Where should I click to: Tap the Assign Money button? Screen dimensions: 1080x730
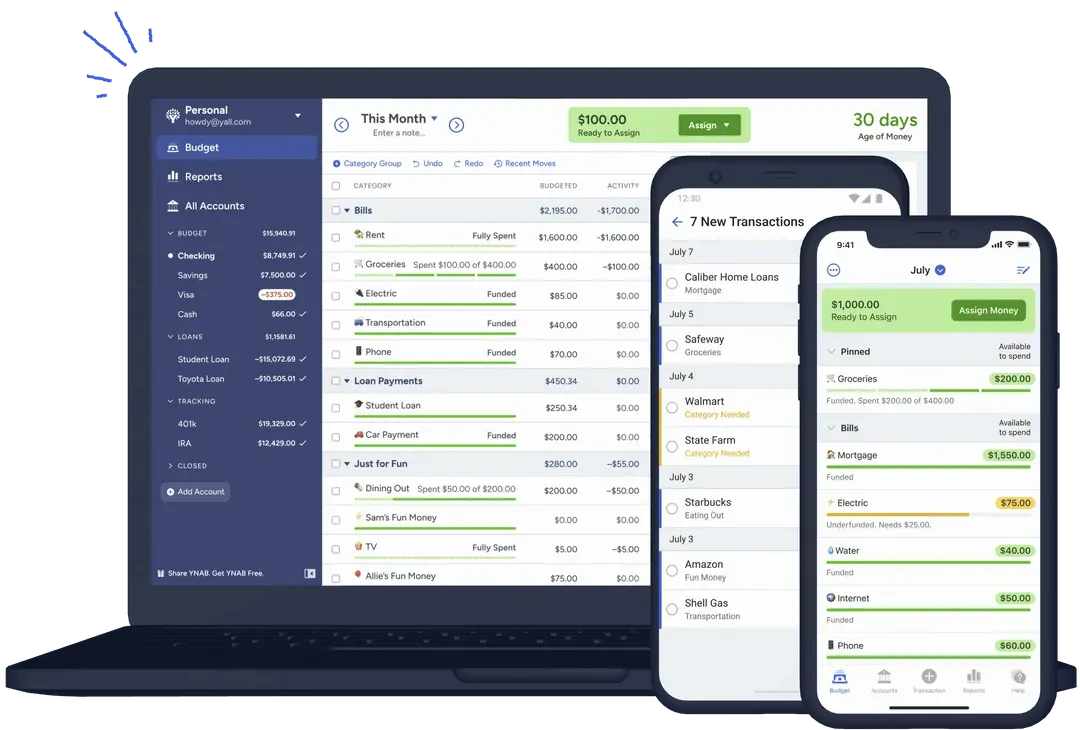point(988,311)
